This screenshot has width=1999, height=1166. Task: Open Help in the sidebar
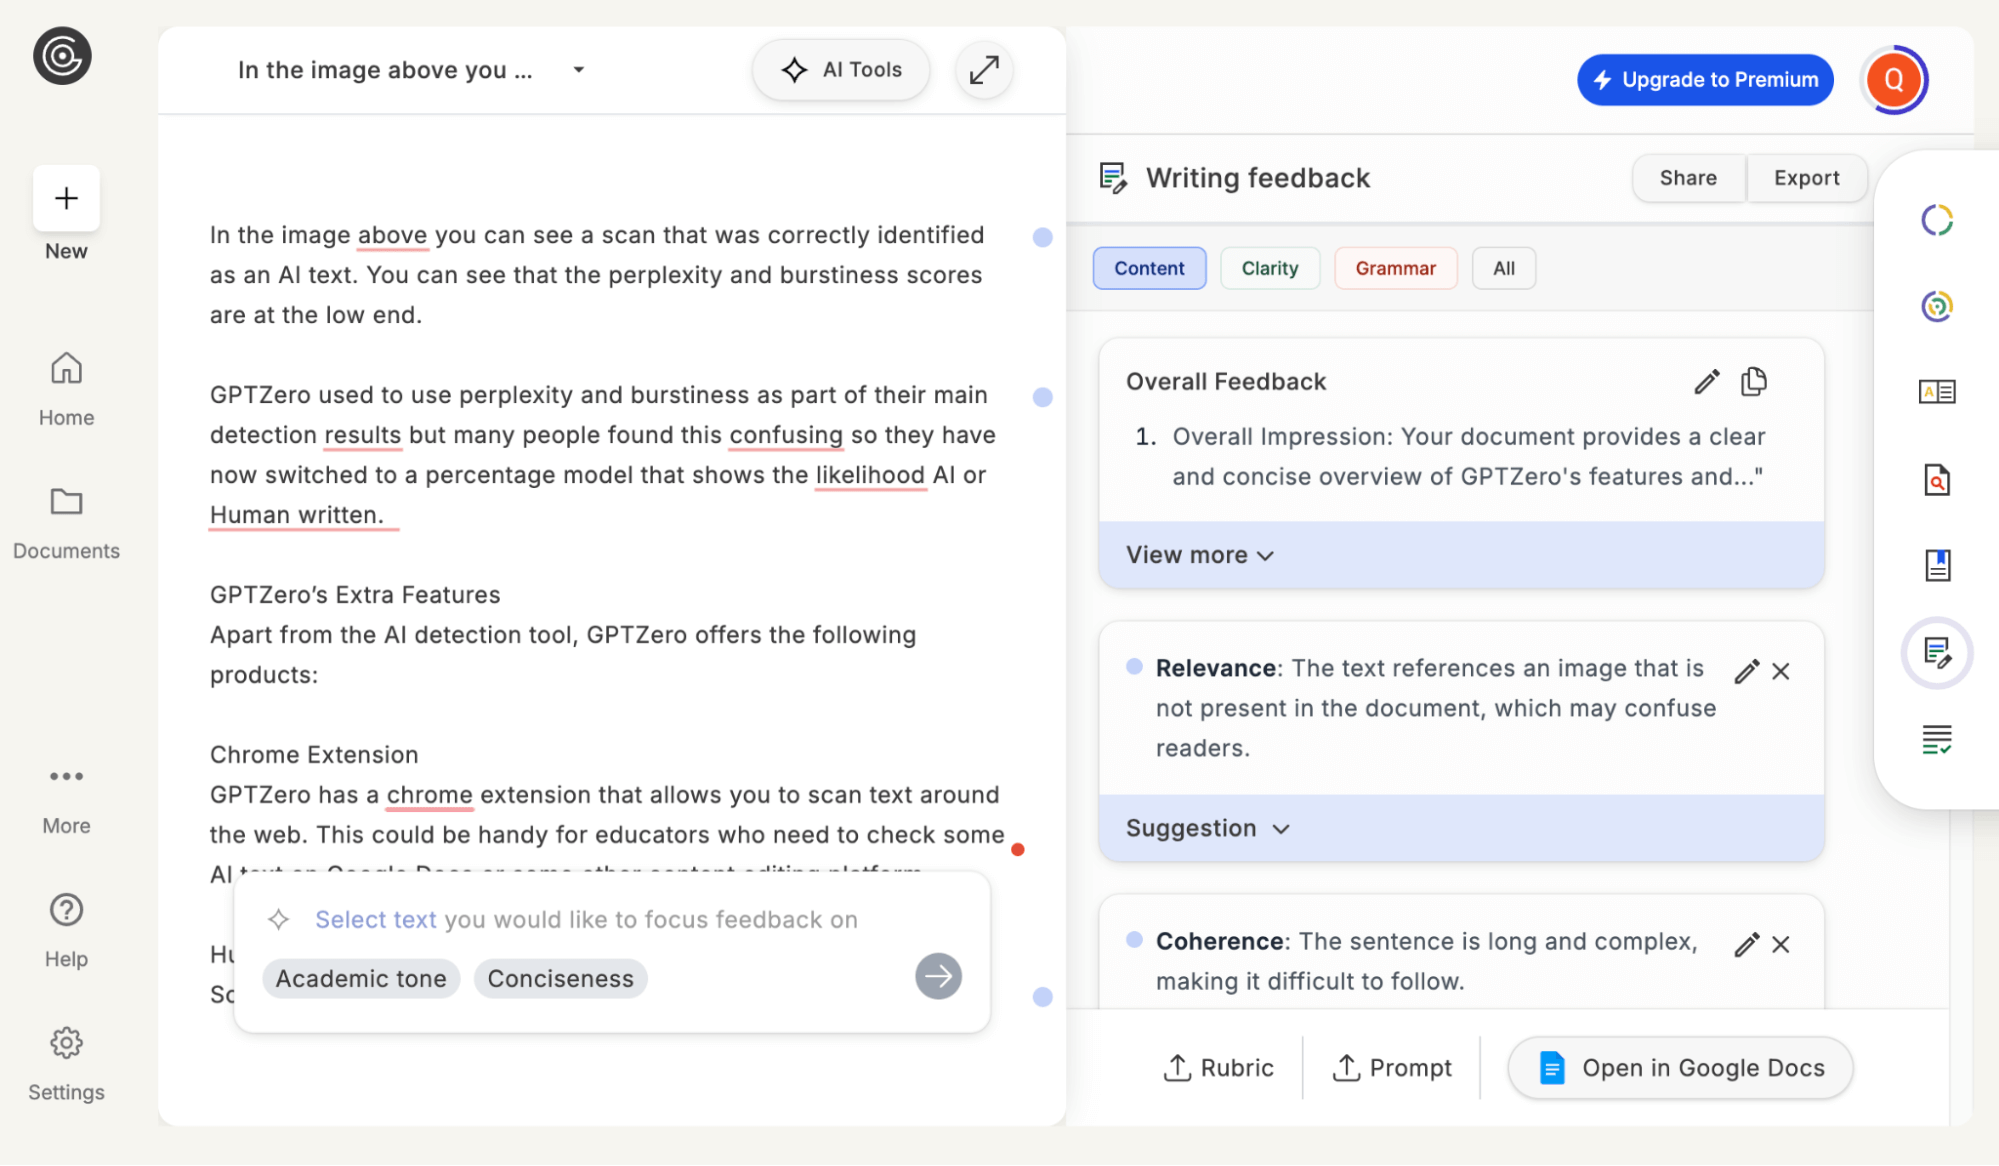(x=66, y=931)
